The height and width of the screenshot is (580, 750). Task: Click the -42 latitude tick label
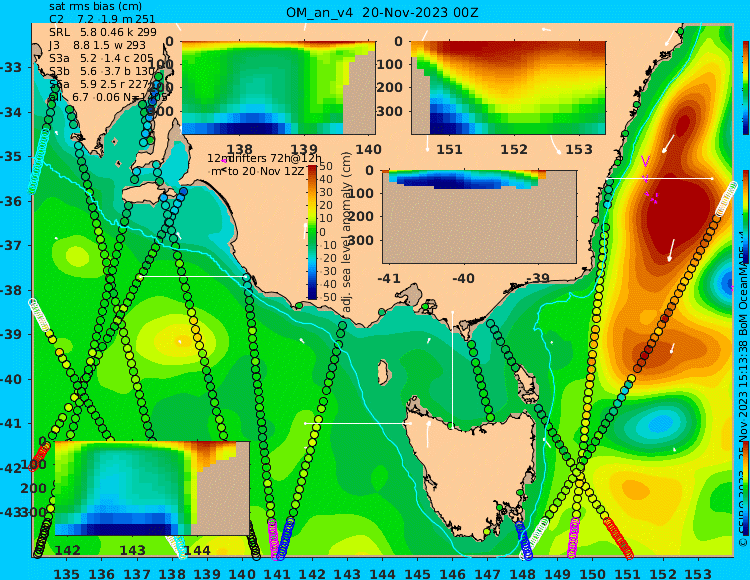coord(11,468)
